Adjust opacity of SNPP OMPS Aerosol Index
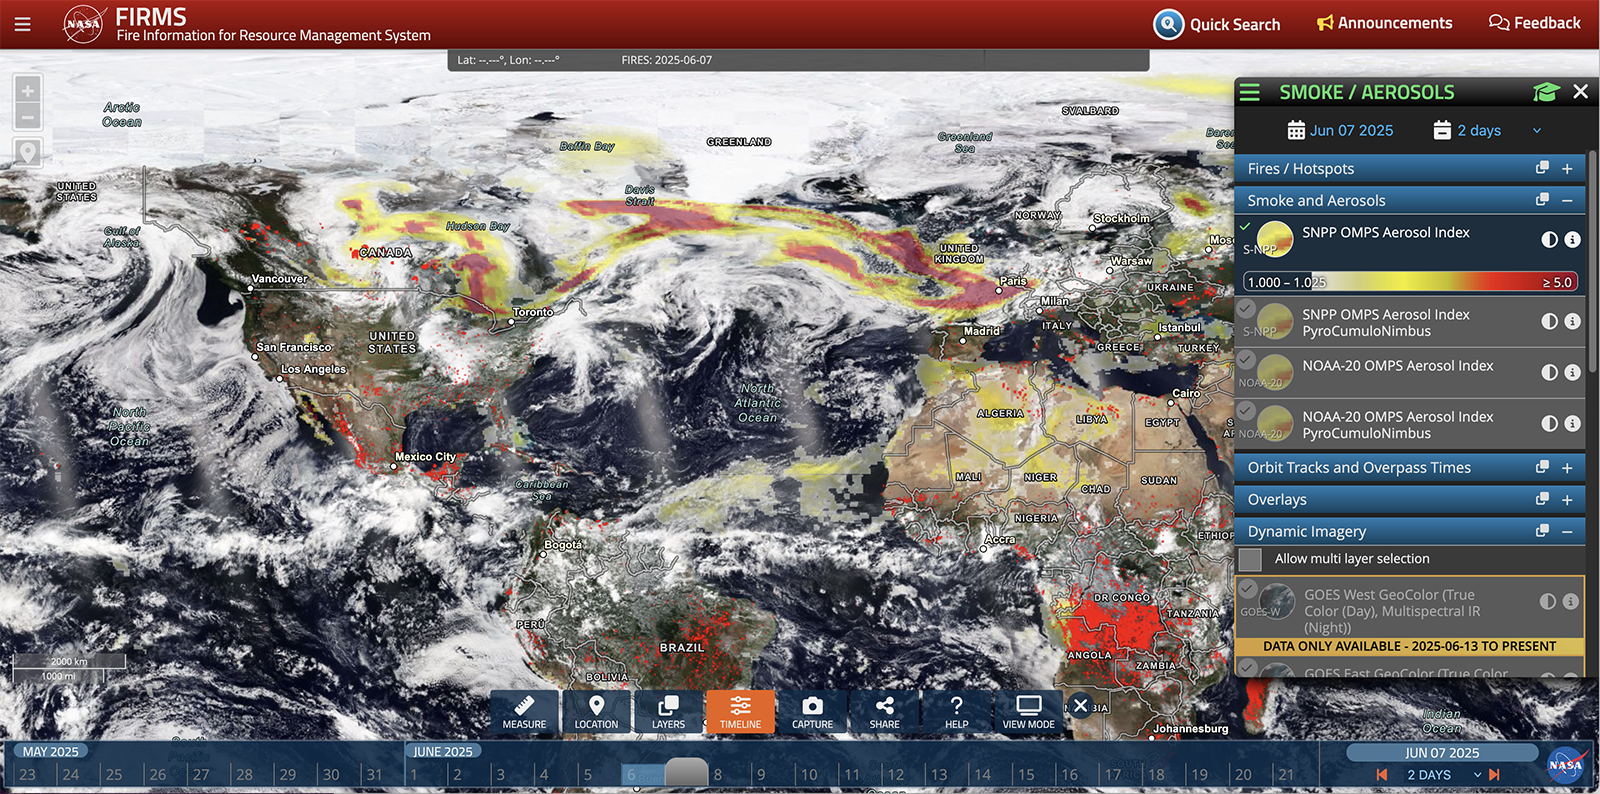 pos(1549,240)
